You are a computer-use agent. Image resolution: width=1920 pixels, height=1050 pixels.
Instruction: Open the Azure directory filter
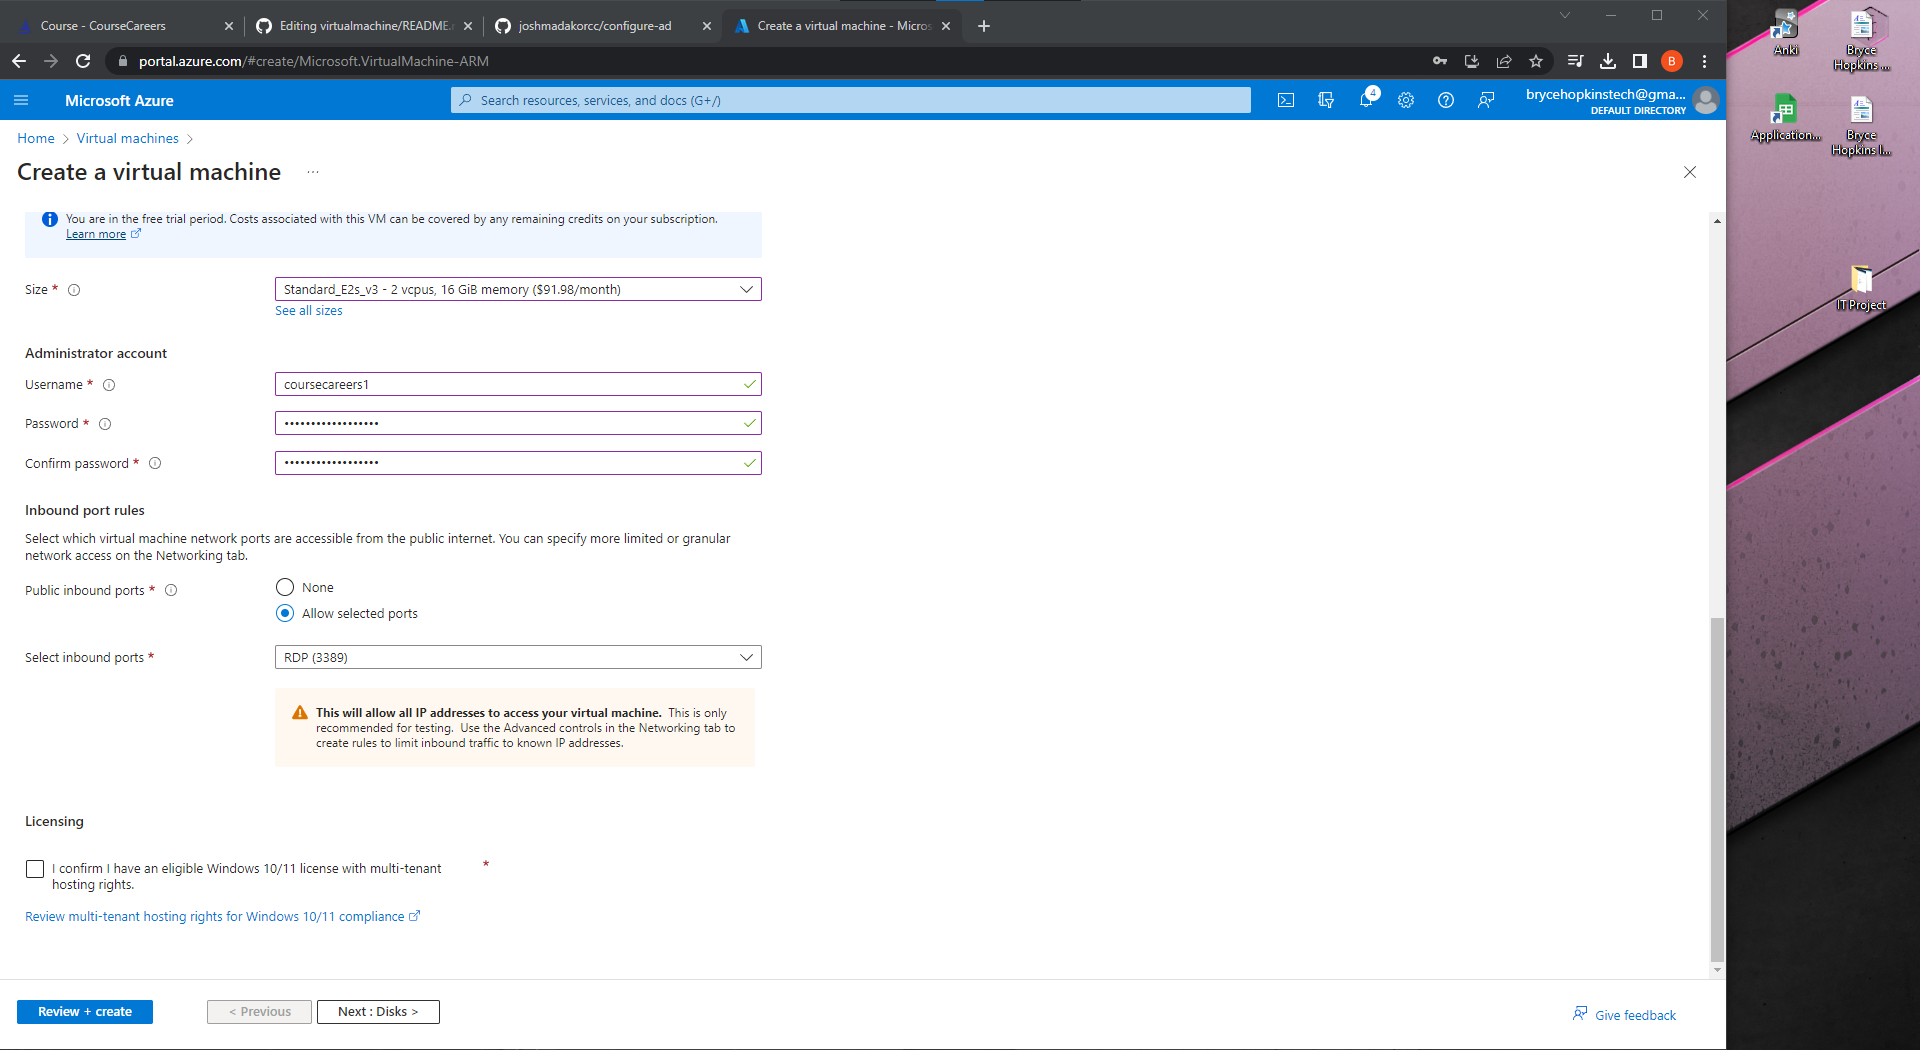point(1326,100)
